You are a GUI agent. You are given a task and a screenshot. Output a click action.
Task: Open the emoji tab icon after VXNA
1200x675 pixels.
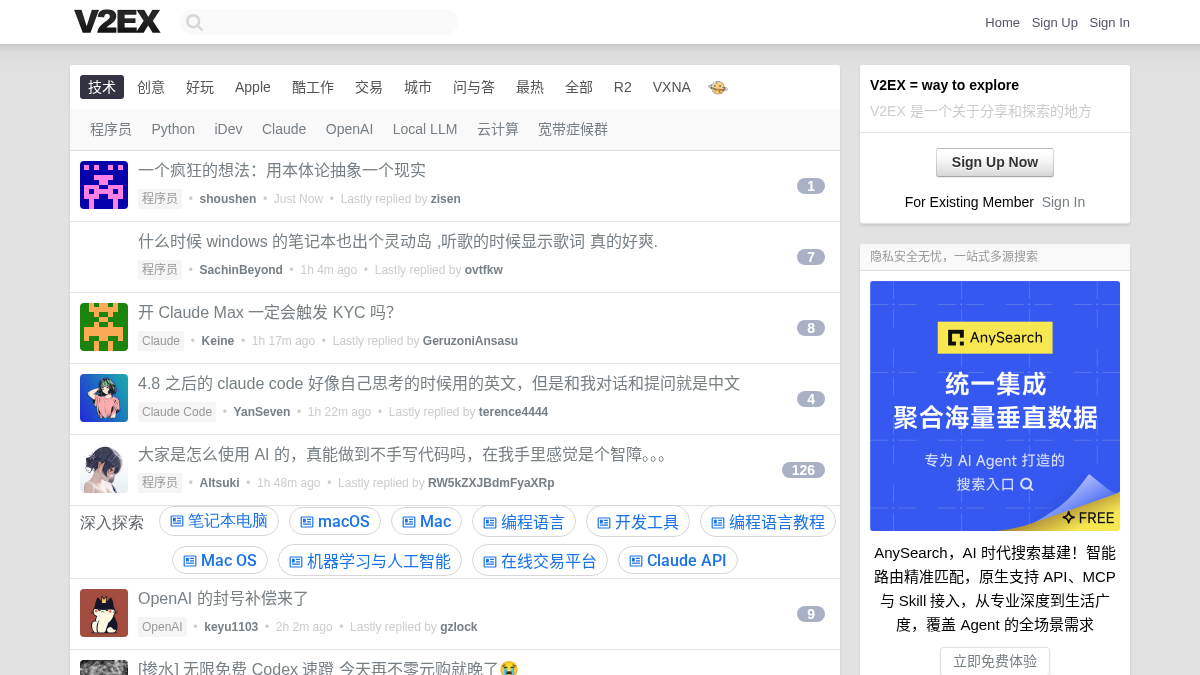(x=718, y=87)
